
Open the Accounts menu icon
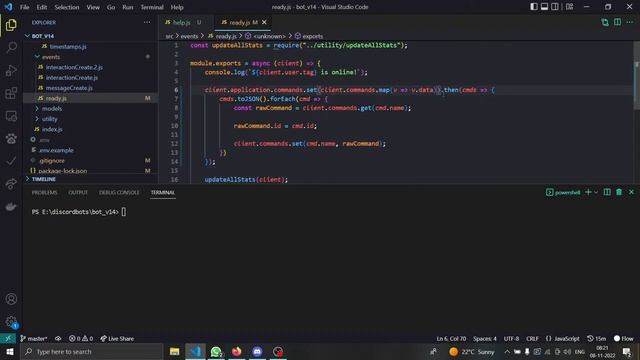click(x=11, y=299)
